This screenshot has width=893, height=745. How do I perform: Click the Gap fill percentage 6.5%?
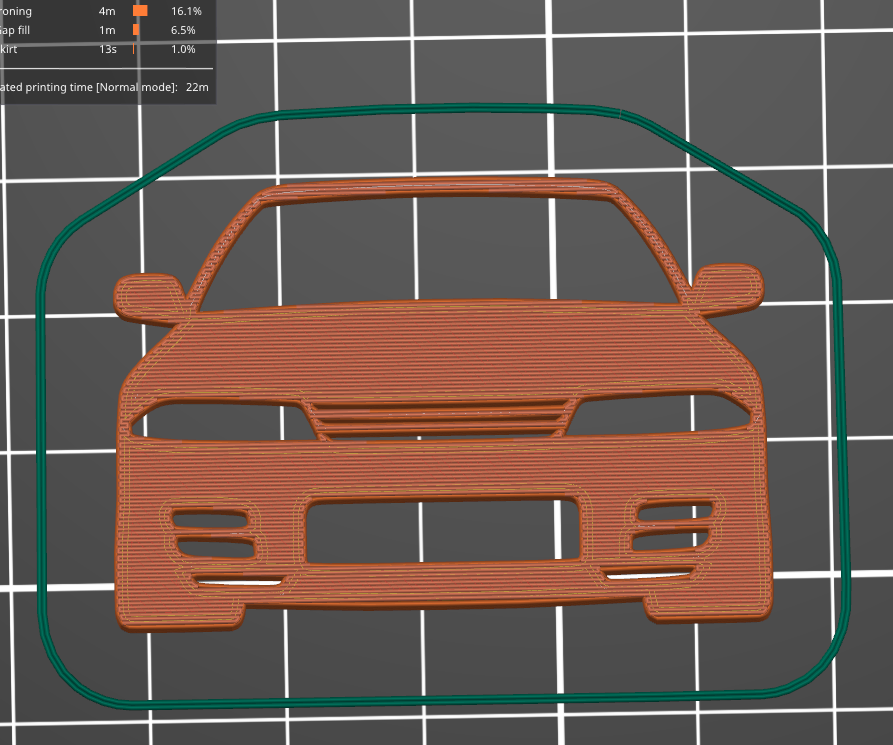[x=183, y=30]
